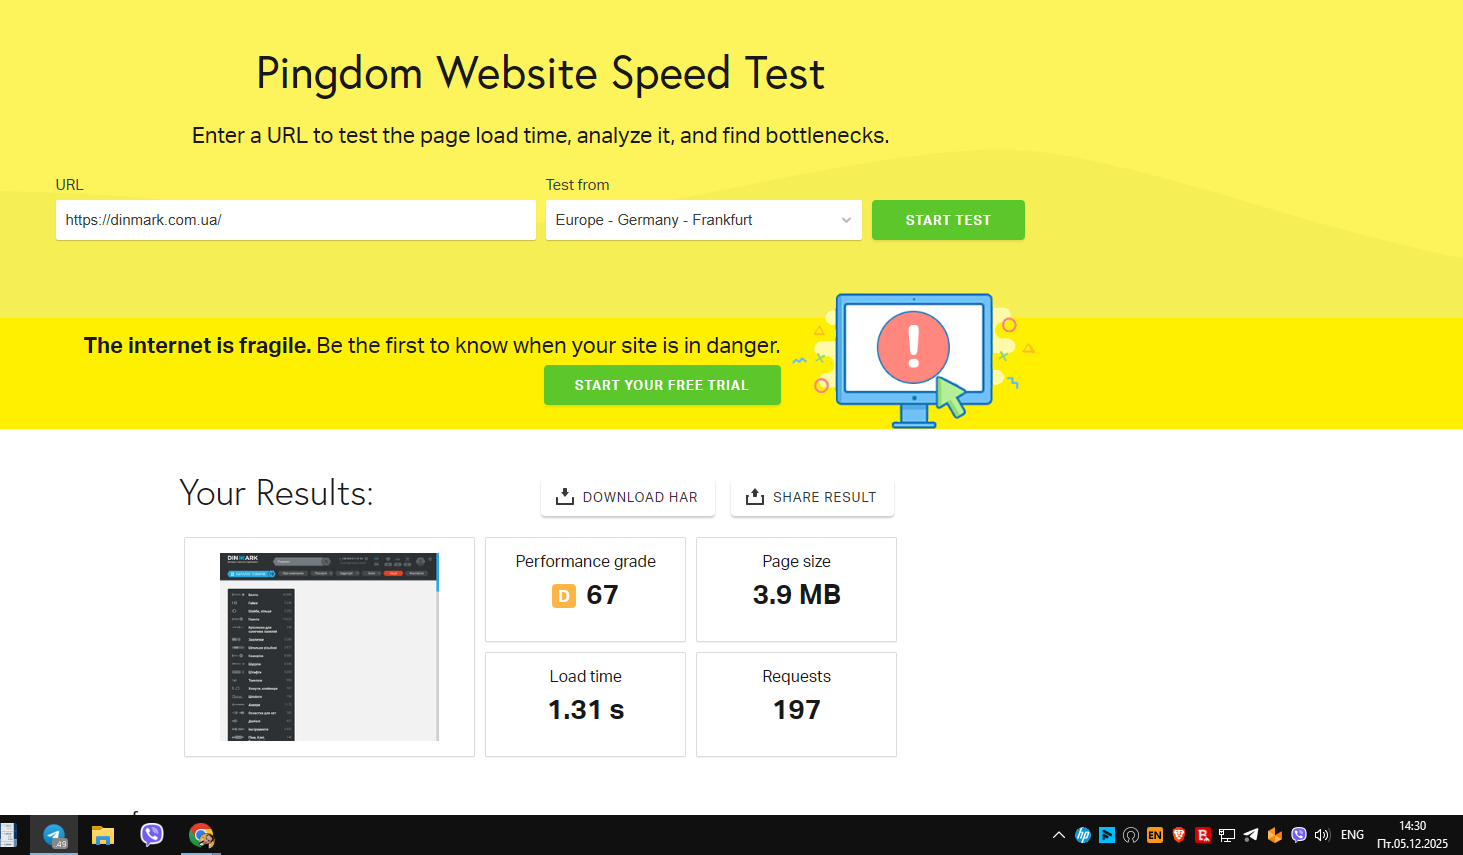The height and width of the screenshot is (855, 1463).
Task: Click the Viber tray icon
Action: click(x=1299, y=835)
